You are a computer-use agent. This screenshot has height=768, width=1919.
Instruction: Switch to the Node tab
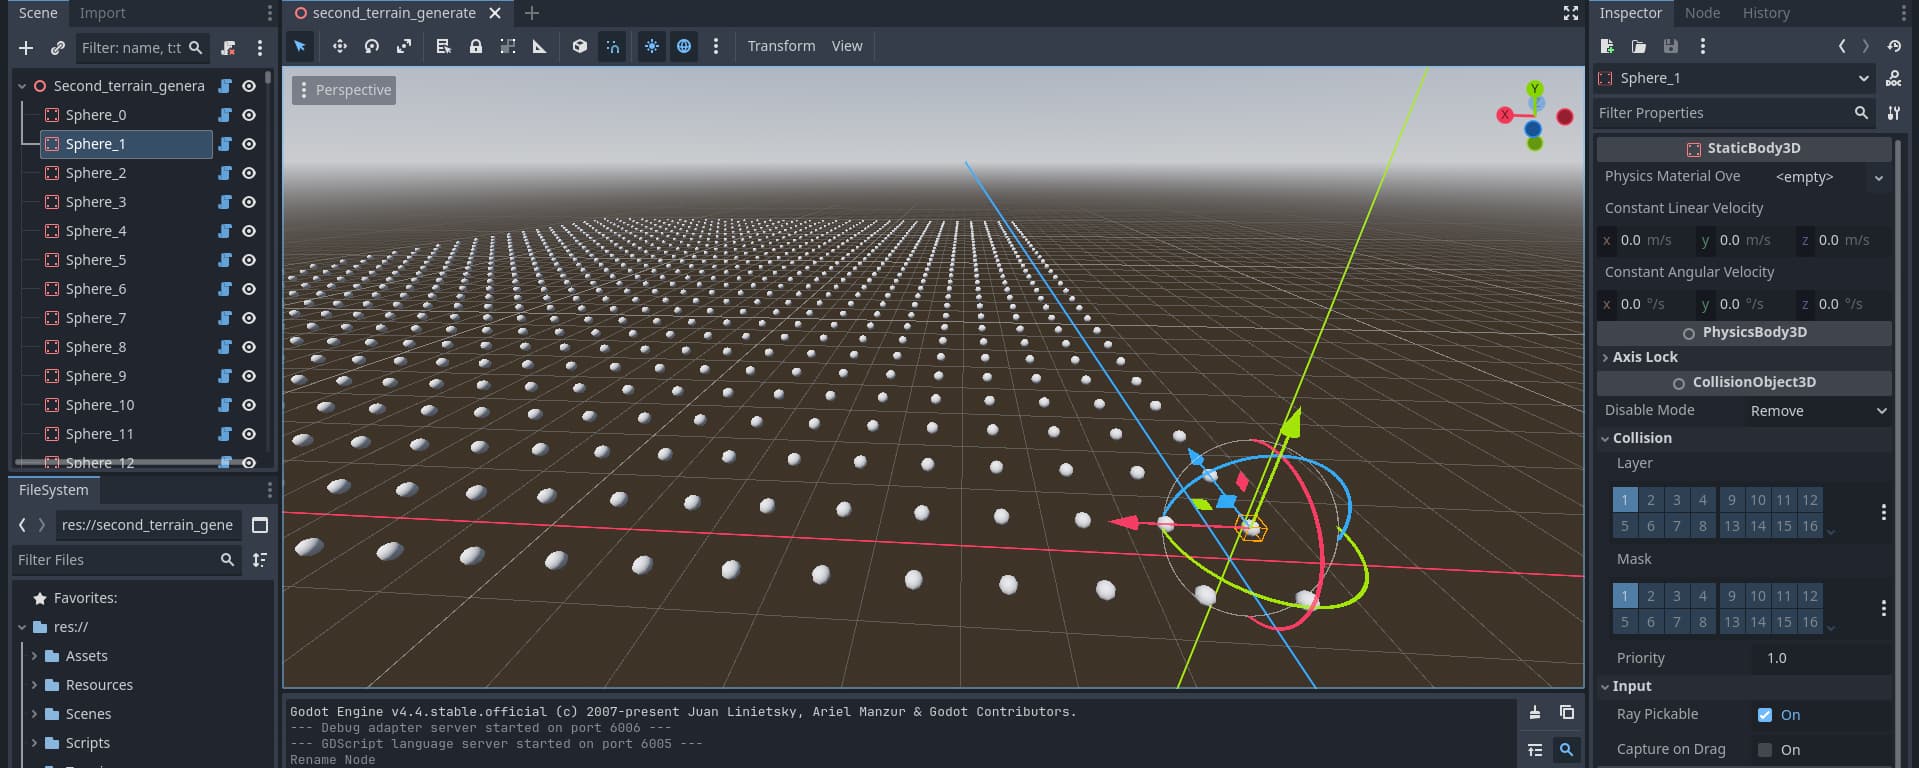[1702, 13]
